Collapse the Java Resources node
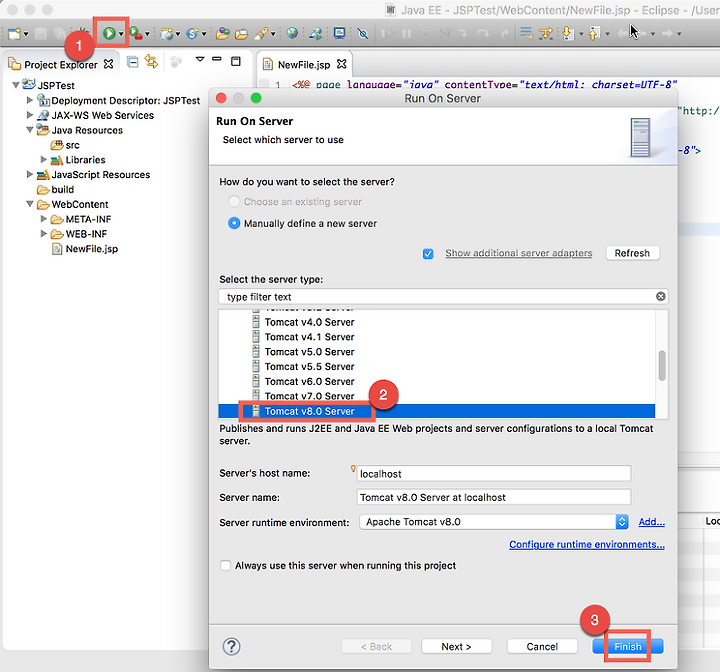This screenshot has width=720, height=672. [30, 130]
